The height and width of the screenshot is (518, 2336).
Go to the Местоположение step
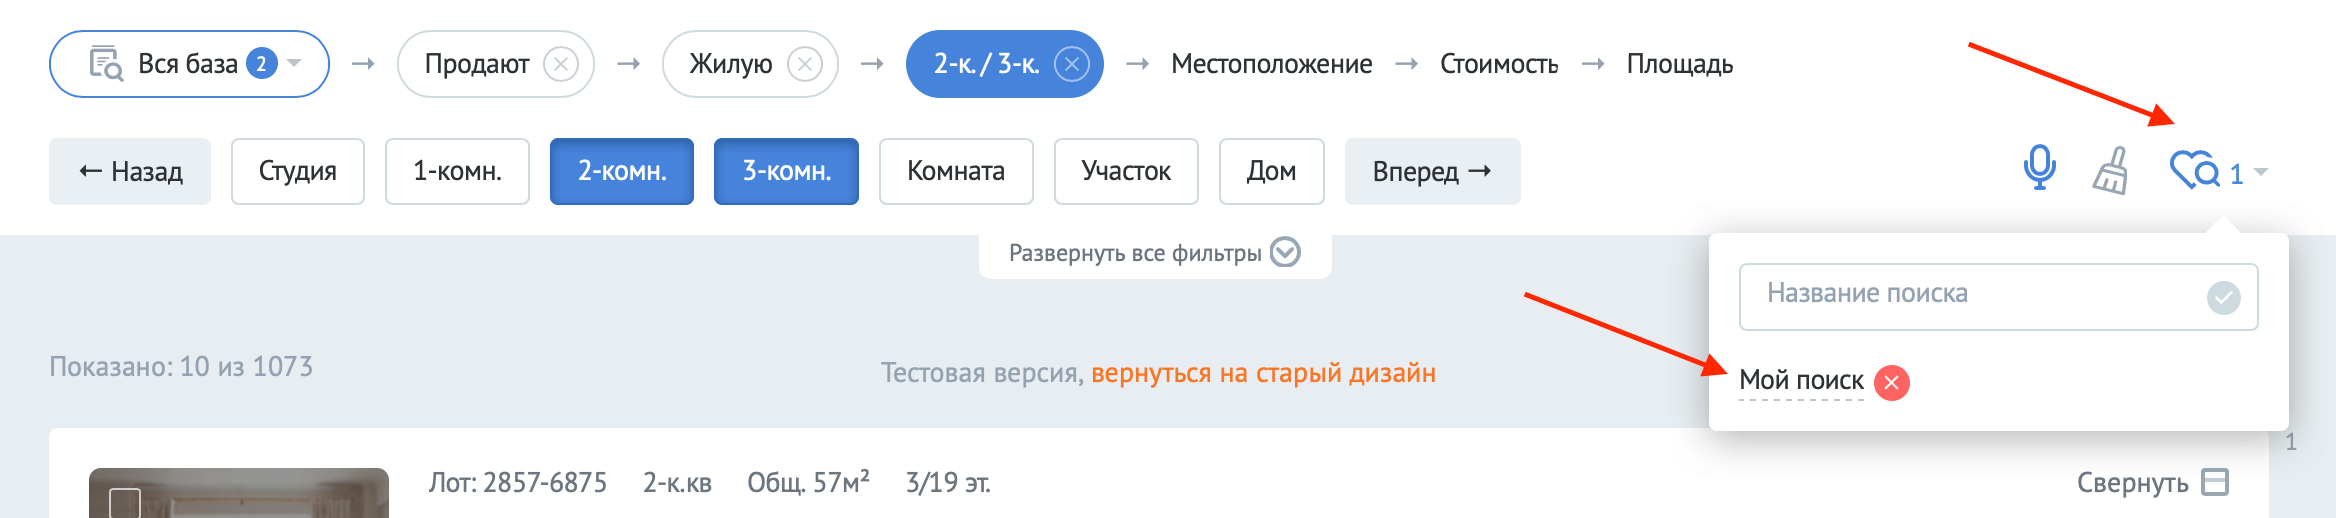tap(1271, 64)
